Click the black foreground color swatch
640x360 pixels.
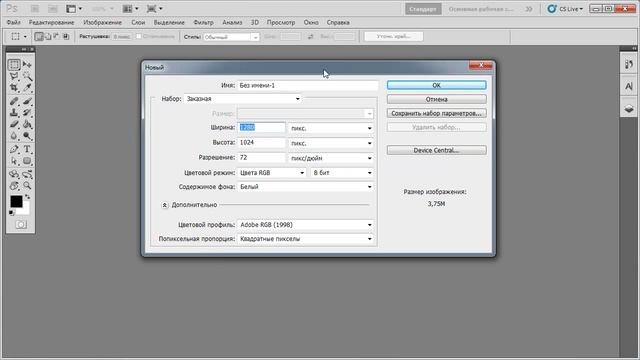[x=16, y=201]
